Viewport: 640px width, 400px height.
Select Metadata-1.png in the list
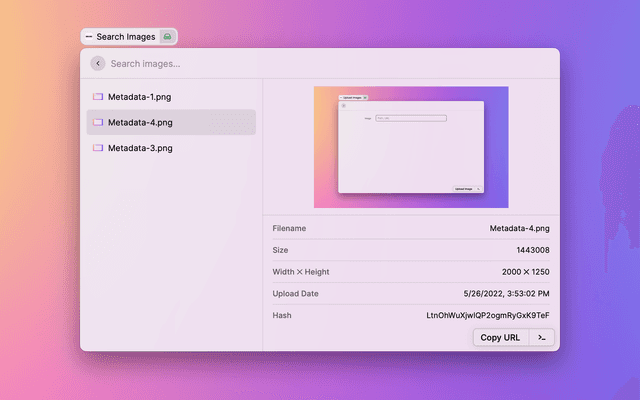click(140, 97)
